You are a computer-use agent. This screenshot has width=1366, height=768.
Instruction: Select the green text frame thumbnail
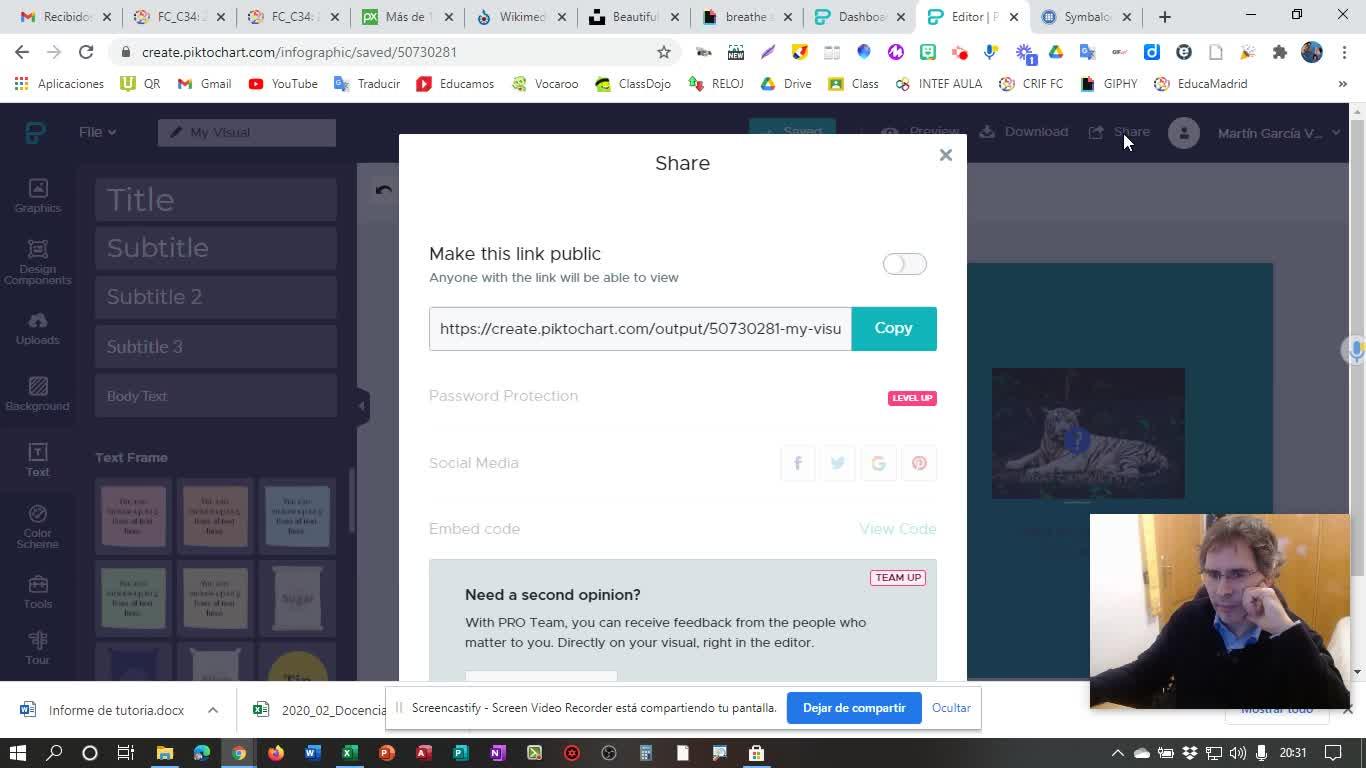pos(133,598)
